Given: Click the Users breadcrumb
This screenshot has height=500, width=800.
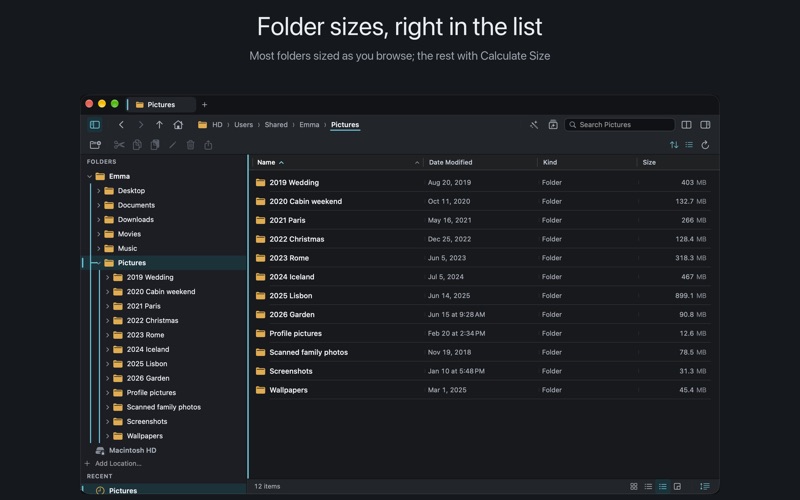Looking at the screenshot, I should pyautogui.click(x=243, y=124).
